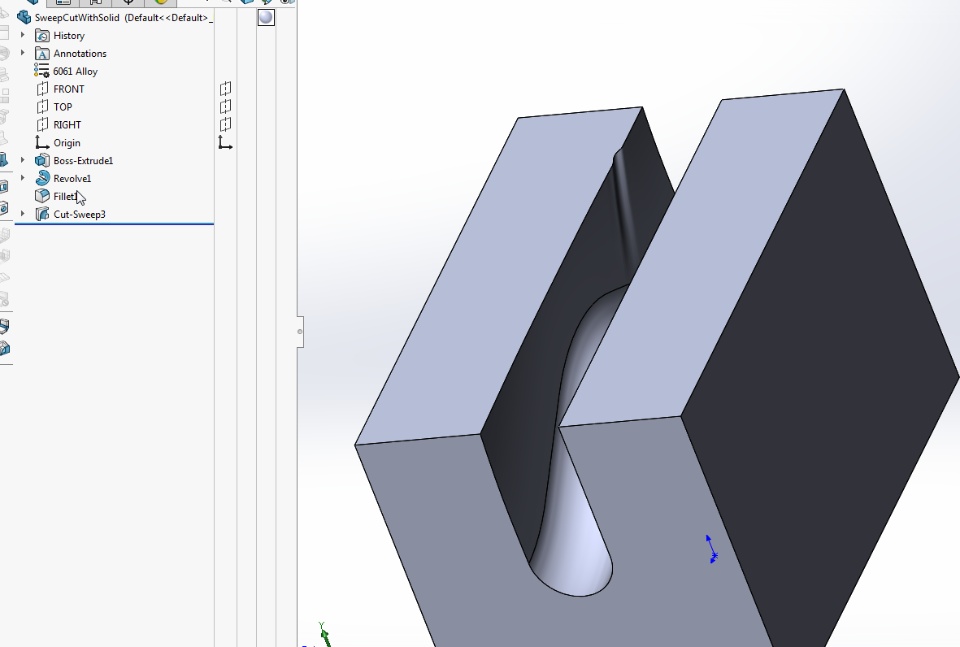Screen dimensions: 960x647
Task: Select the "Revolve1" label
Action: coord(72,178)
